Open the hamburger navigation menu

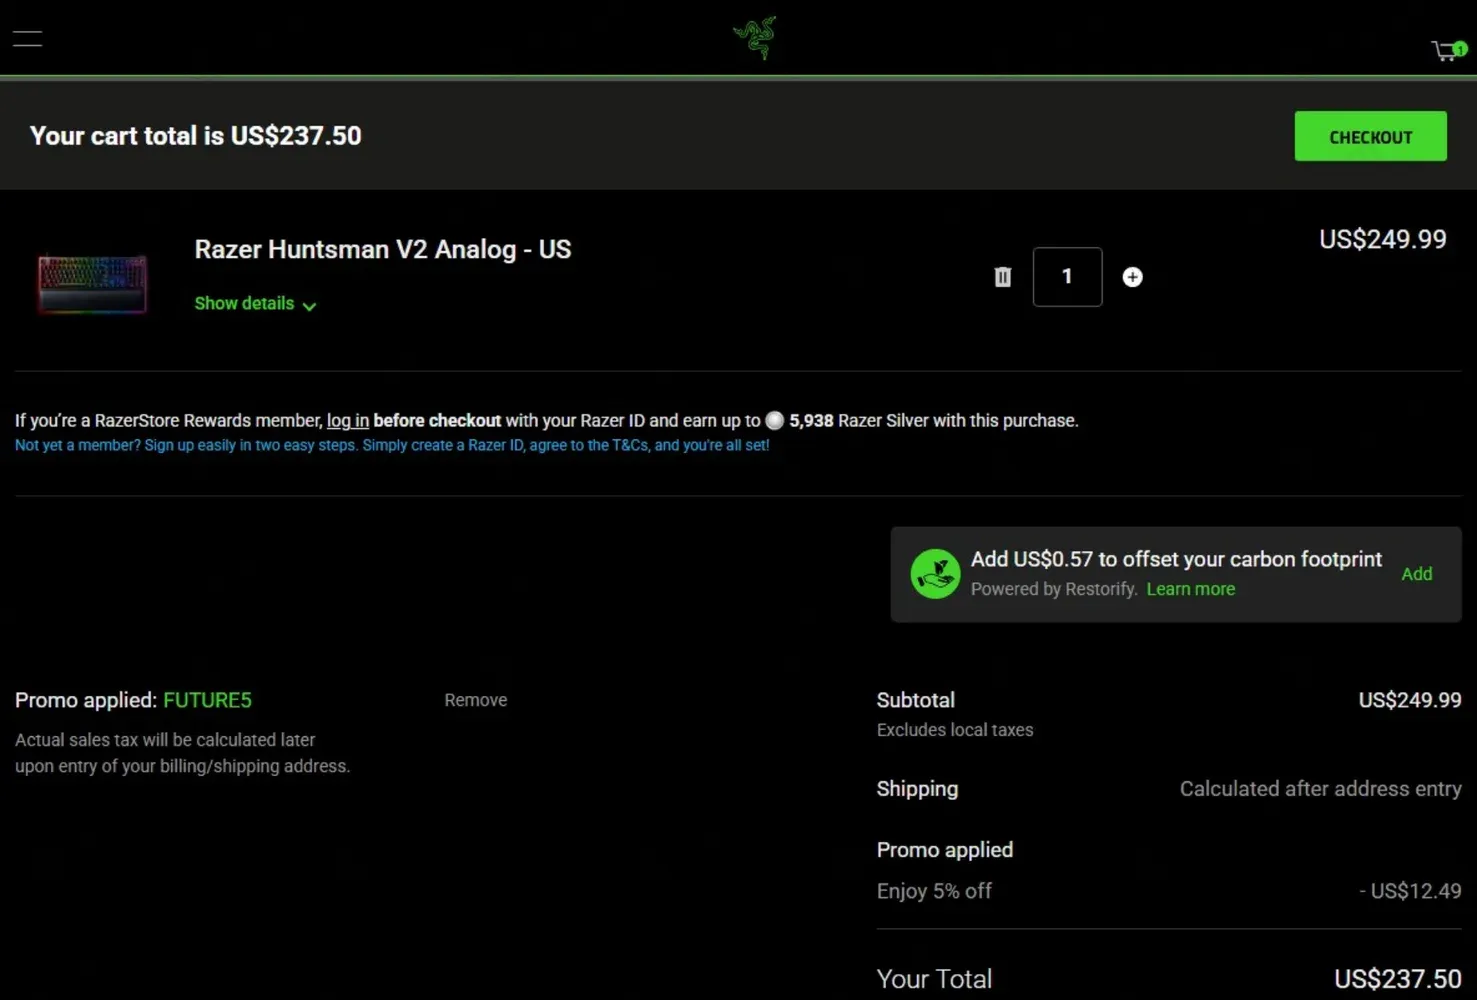tap(27, 39)
